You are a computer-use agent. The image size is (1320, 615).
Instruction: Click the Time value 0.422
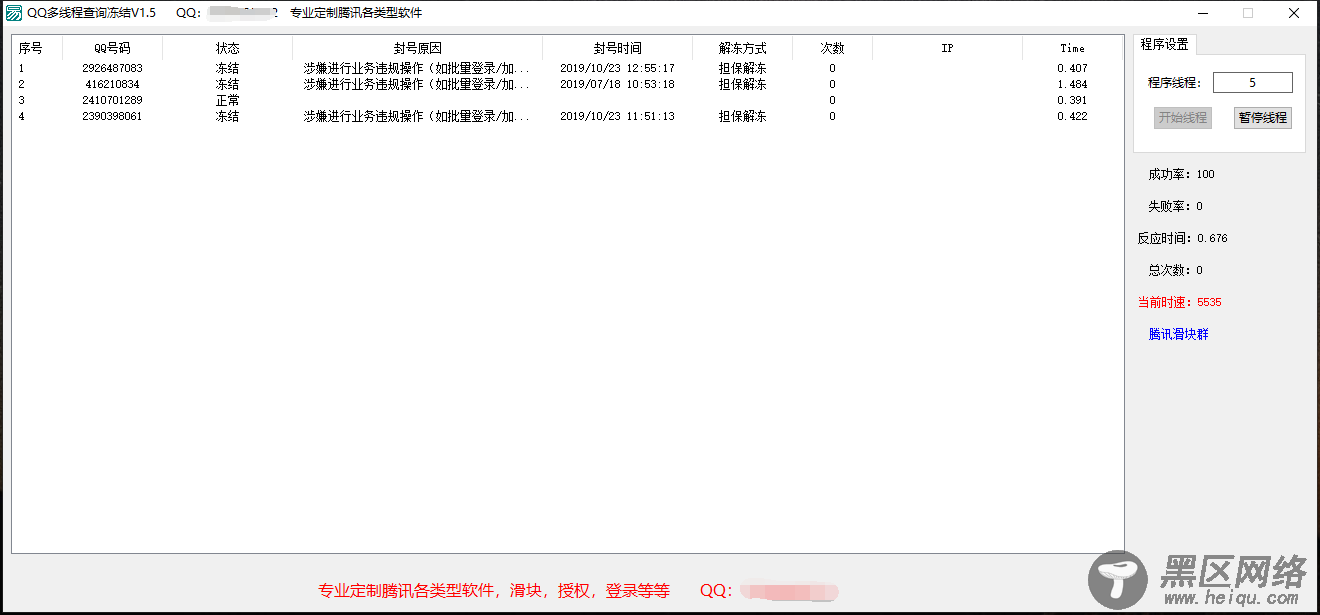(x=1072, y=116)
